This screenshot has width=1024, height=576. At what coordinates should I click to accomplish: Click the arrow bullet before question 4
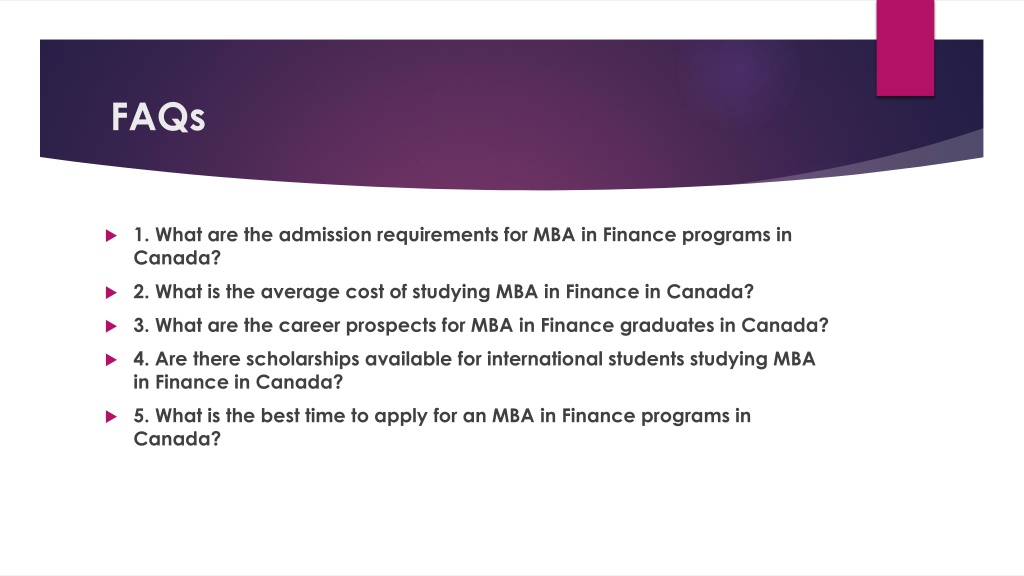111,359
